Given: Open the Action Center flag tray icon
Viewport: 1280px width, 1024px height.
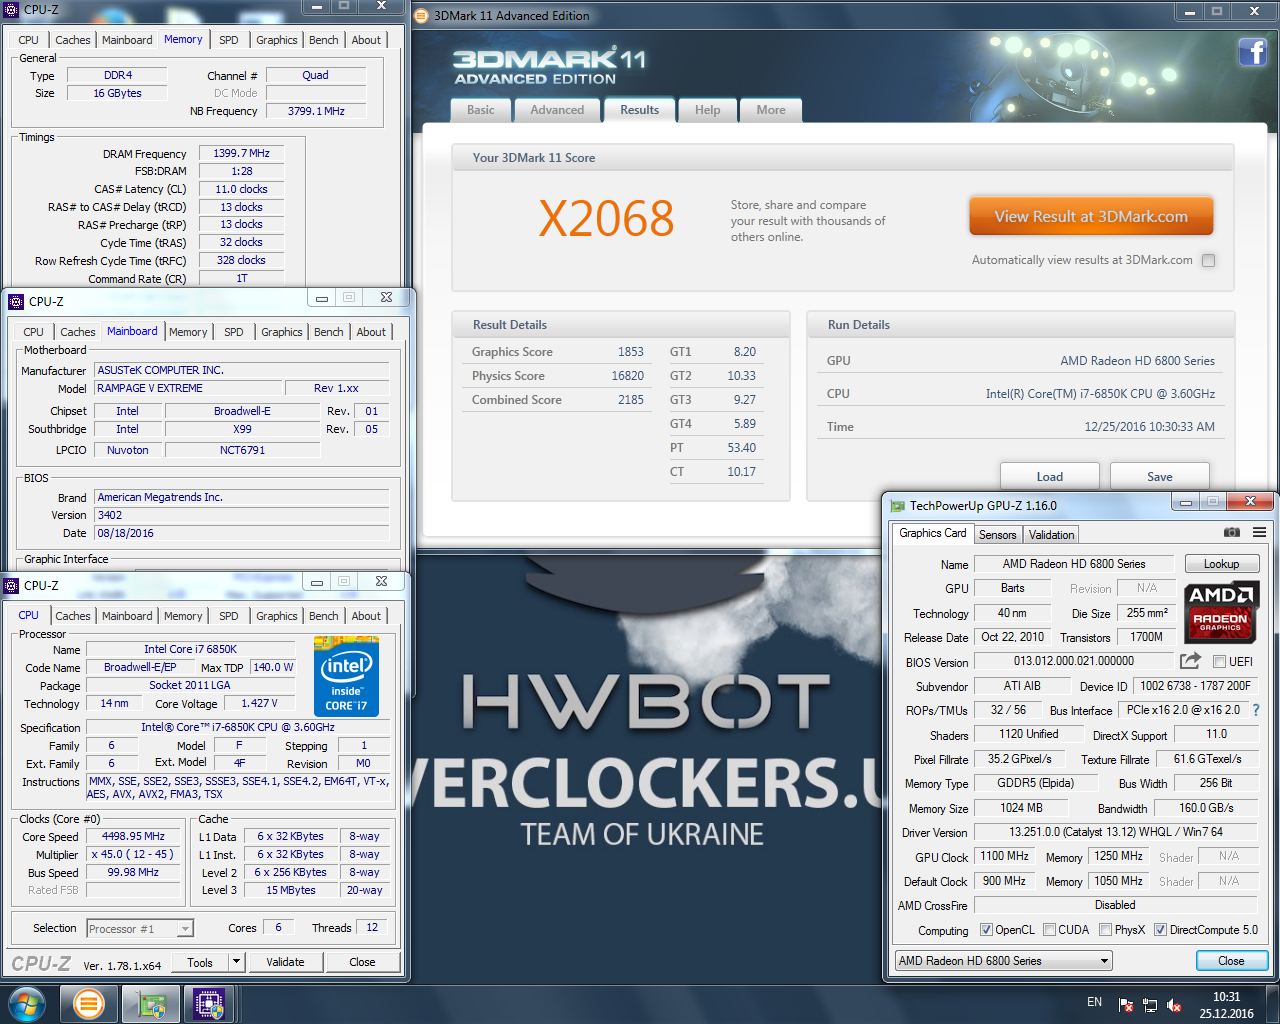Looking at the screenshot, I should pos(1126,1005).
